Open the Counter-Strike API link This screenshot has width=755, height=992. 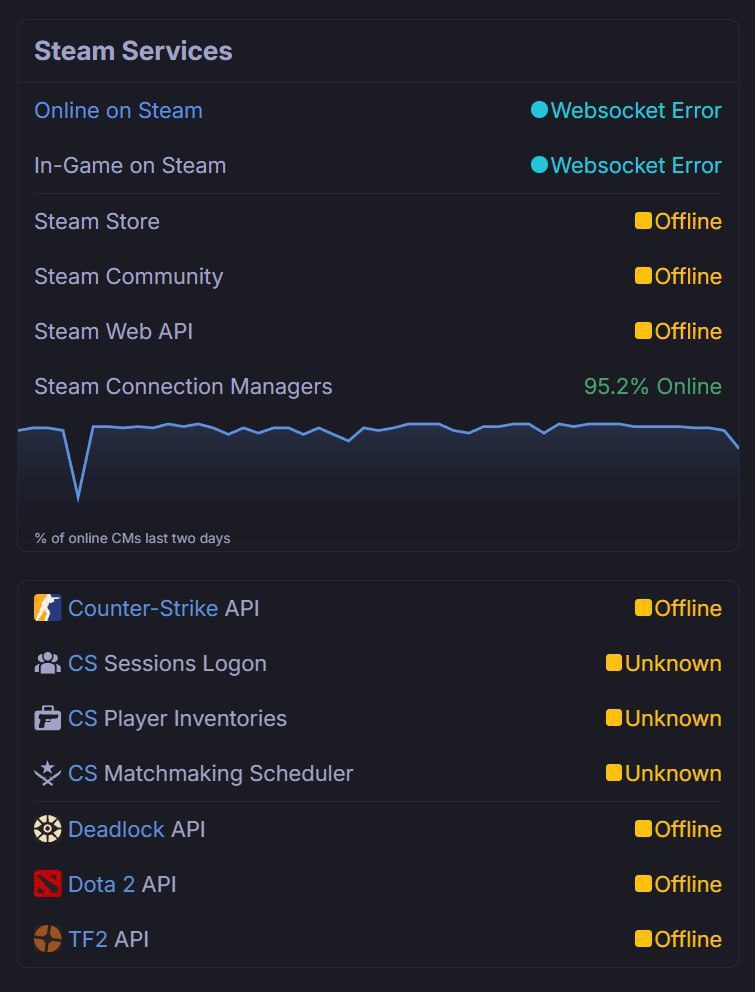coord(143,608)
